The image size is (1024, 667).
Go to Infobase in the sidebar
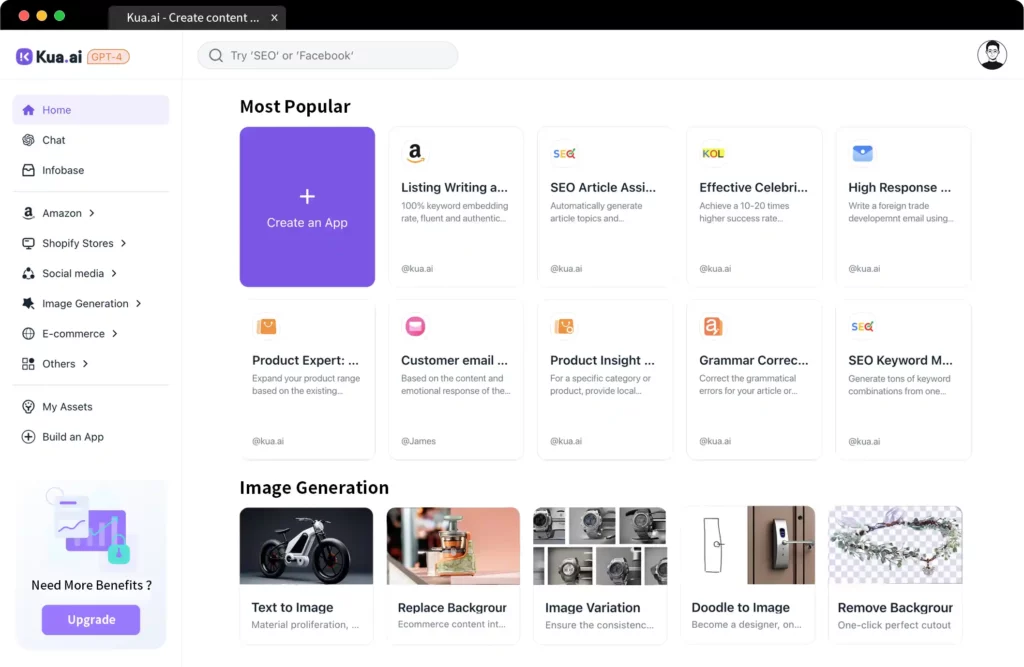coord(62,170)
